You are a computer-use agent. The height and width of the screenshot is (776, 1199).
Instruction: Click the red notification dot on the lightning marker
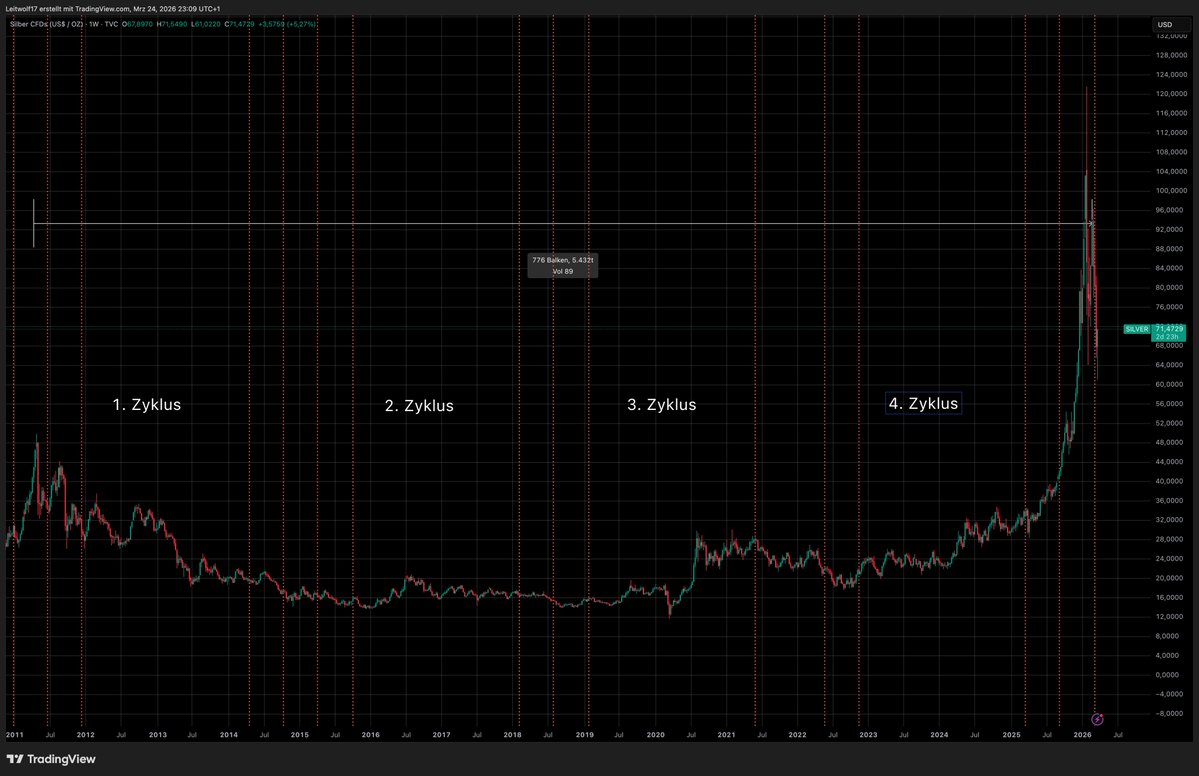[x=1102, y=714]
